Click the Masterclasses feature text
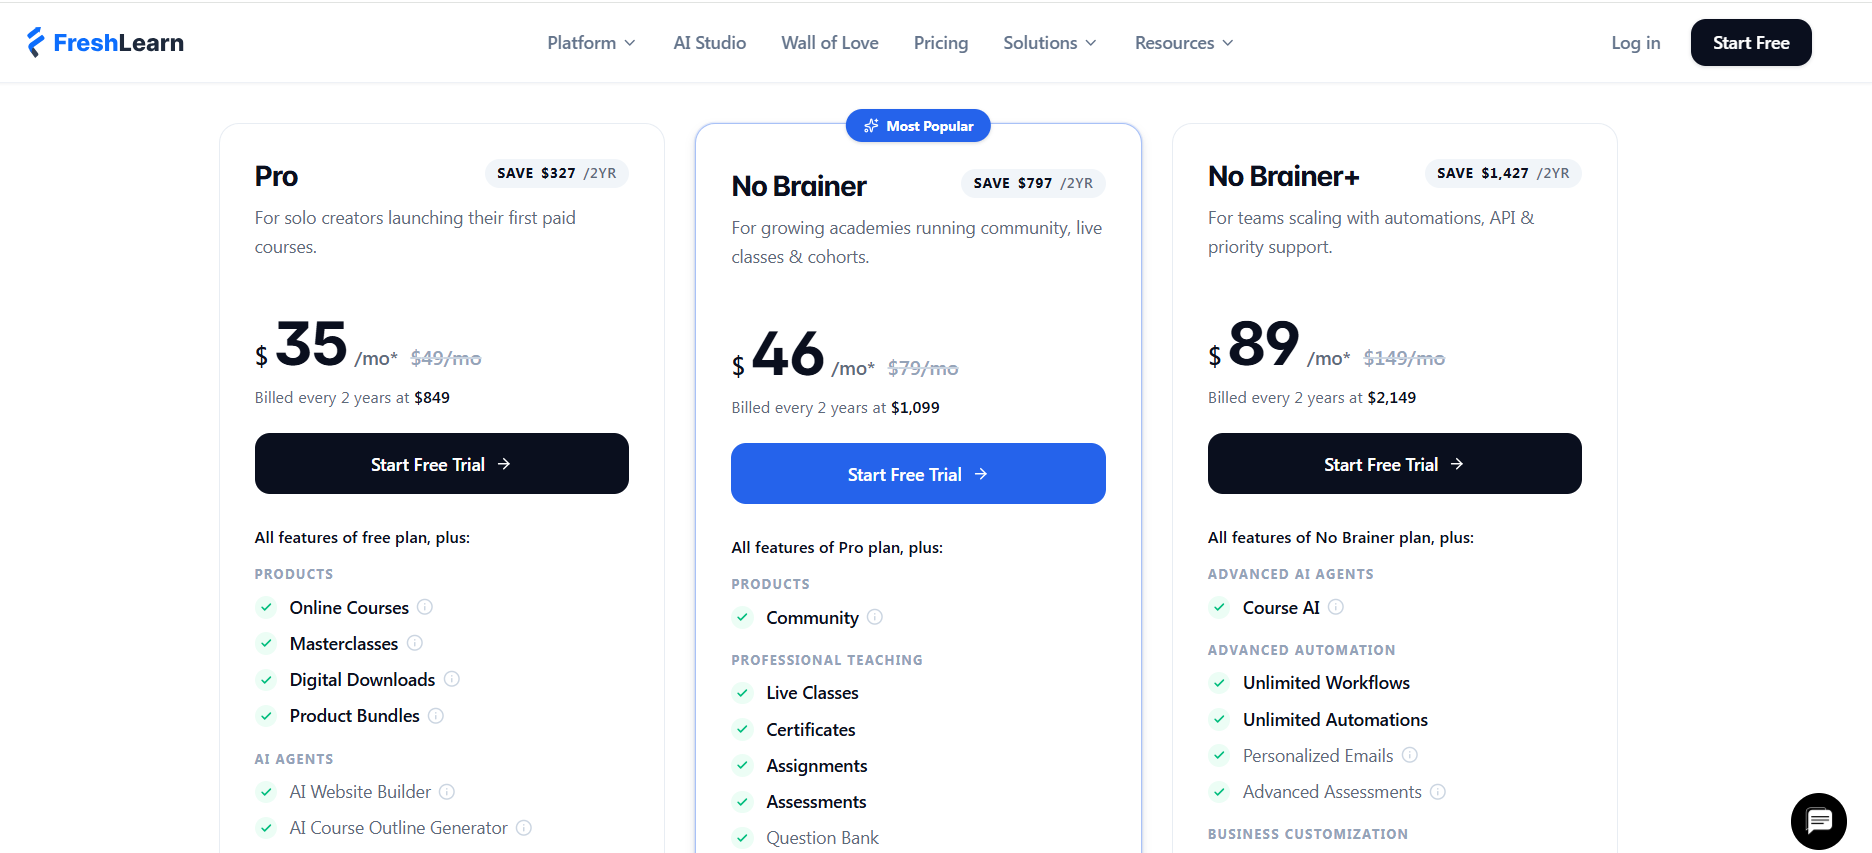 [x=344, y=644]
